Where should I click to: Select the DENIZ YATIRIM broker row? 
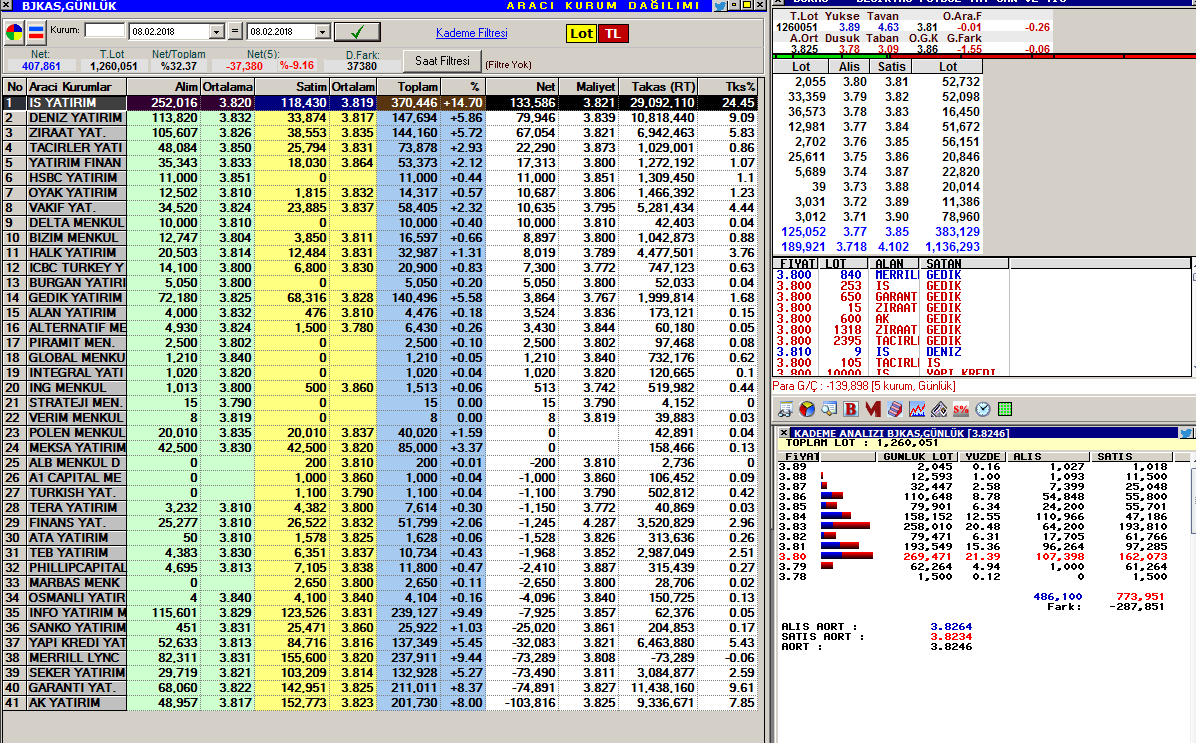tap(380, 117)
